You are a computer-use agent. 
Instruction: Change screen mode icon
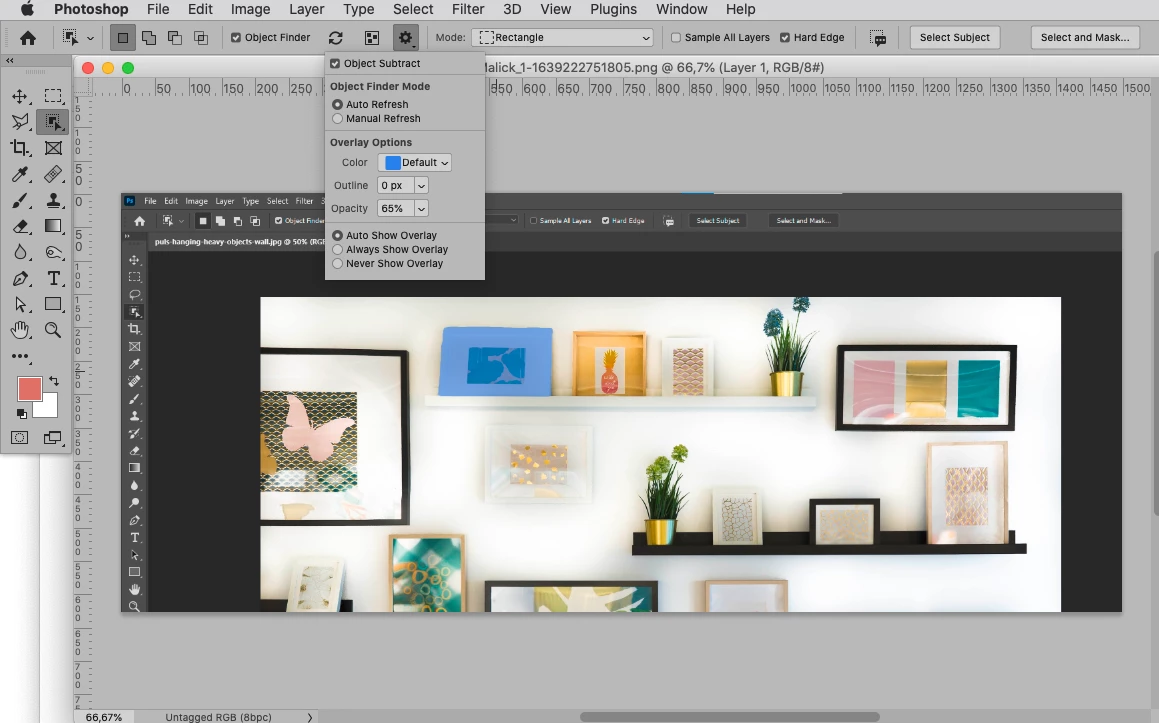coord(52,438)
